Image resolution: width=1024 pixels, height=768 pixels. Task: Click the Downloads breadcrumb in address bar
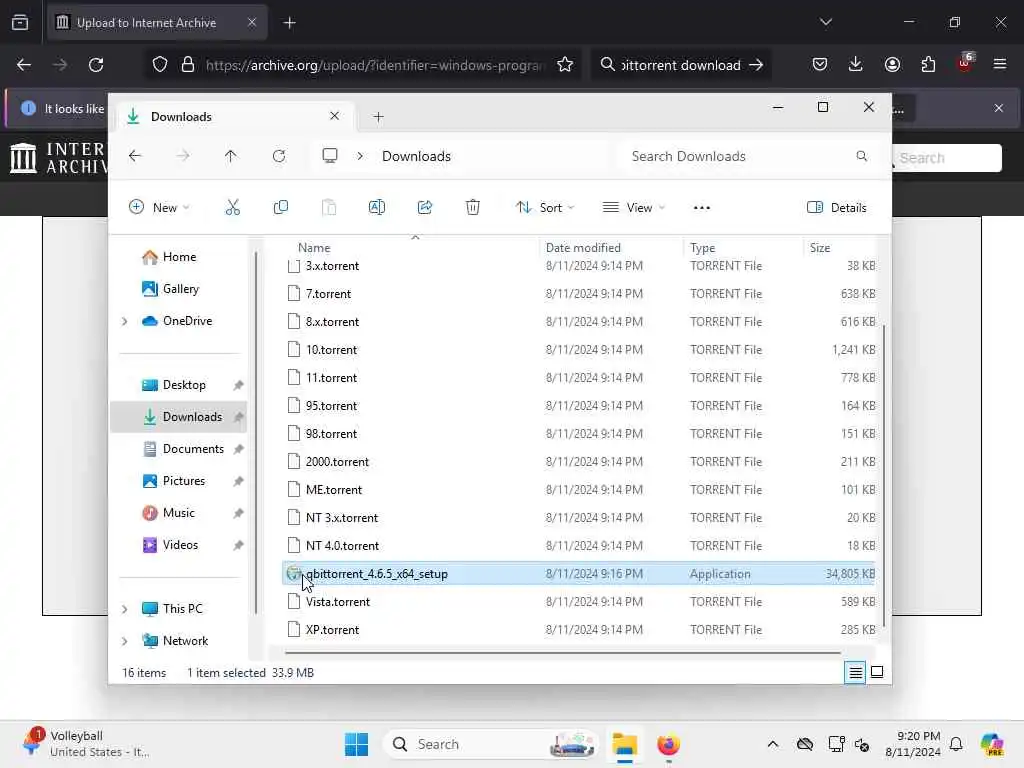pos(416,156)
